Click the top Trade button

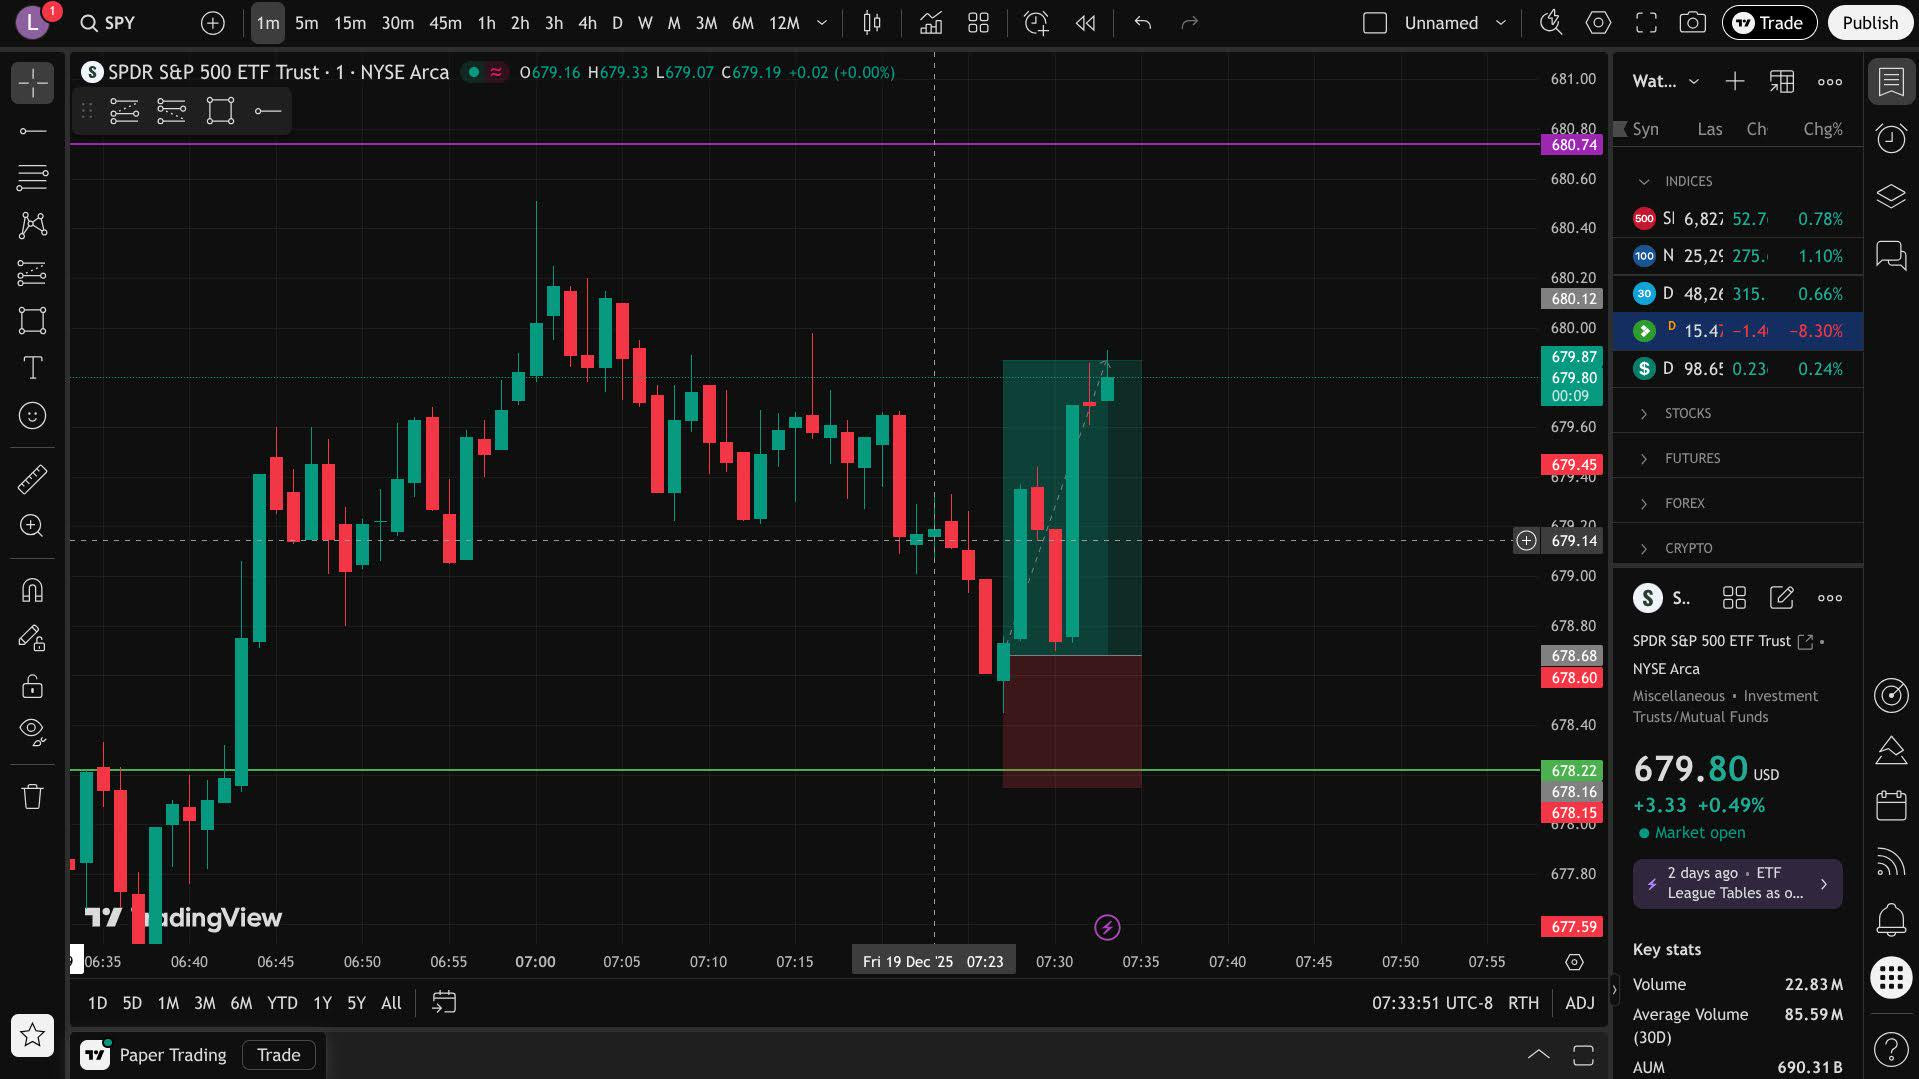pyautogui.click(x=1769, y=23)
